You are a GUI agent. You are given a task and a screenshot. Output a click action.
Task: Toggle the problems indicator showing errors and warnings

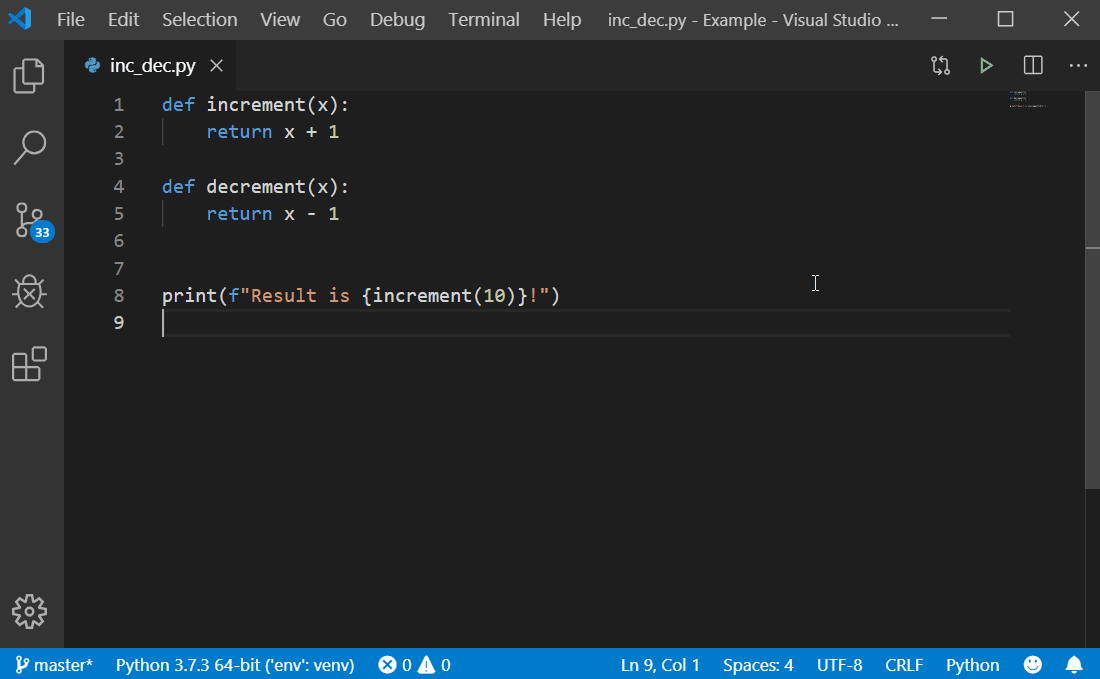tap(413, 664)
